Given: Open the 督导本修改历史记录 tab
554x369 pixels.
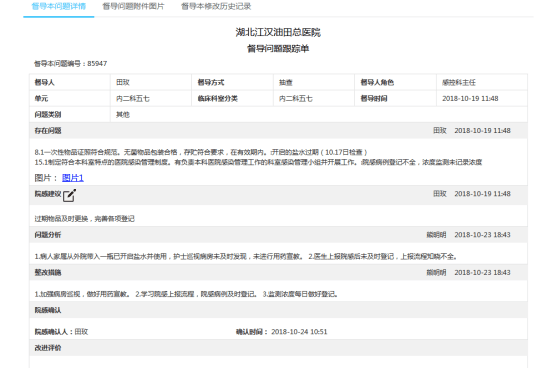Looking at the screenshot, I should click(x=216, y=6).
